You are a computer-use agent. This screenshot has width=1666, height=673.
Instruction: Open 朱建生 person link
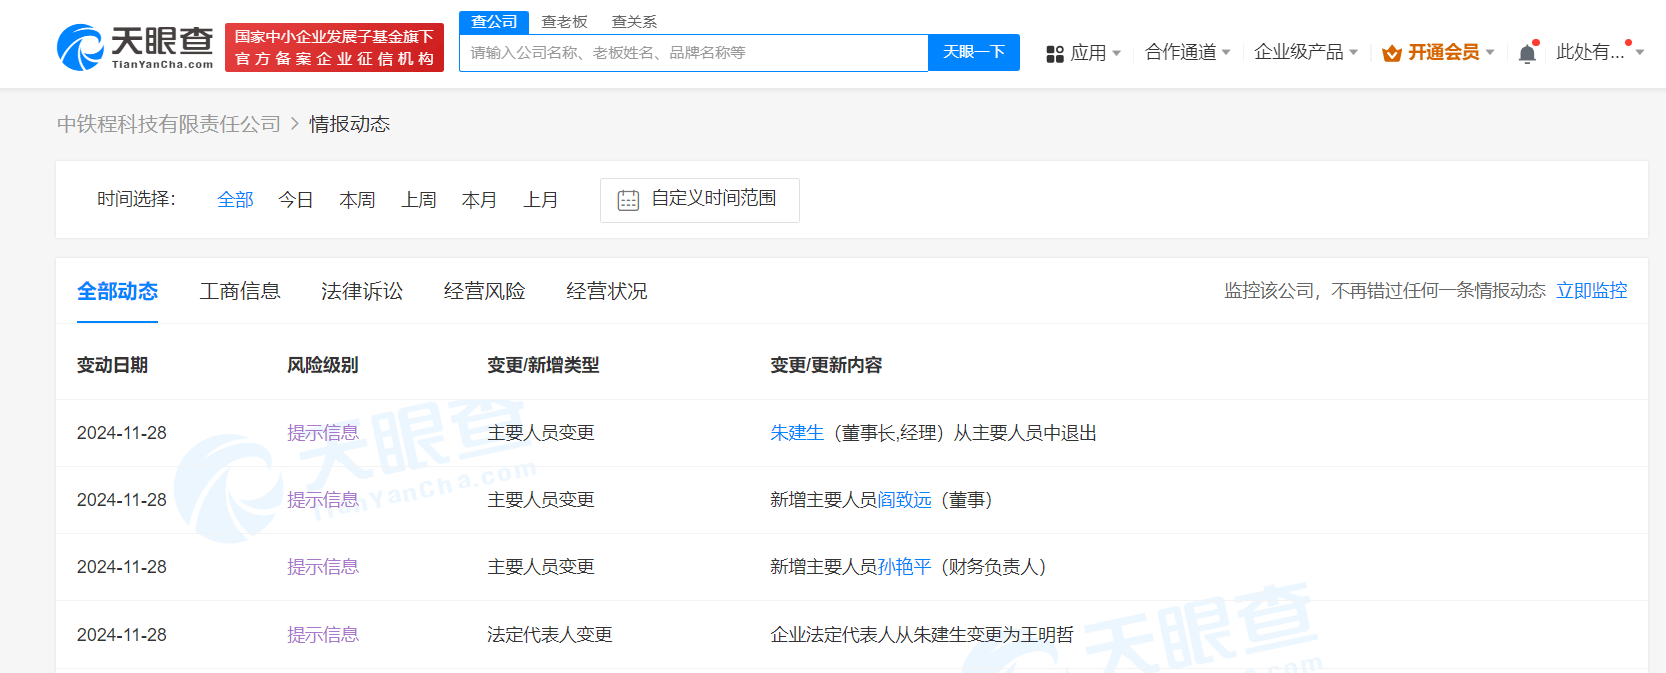(x=797, y=433)
